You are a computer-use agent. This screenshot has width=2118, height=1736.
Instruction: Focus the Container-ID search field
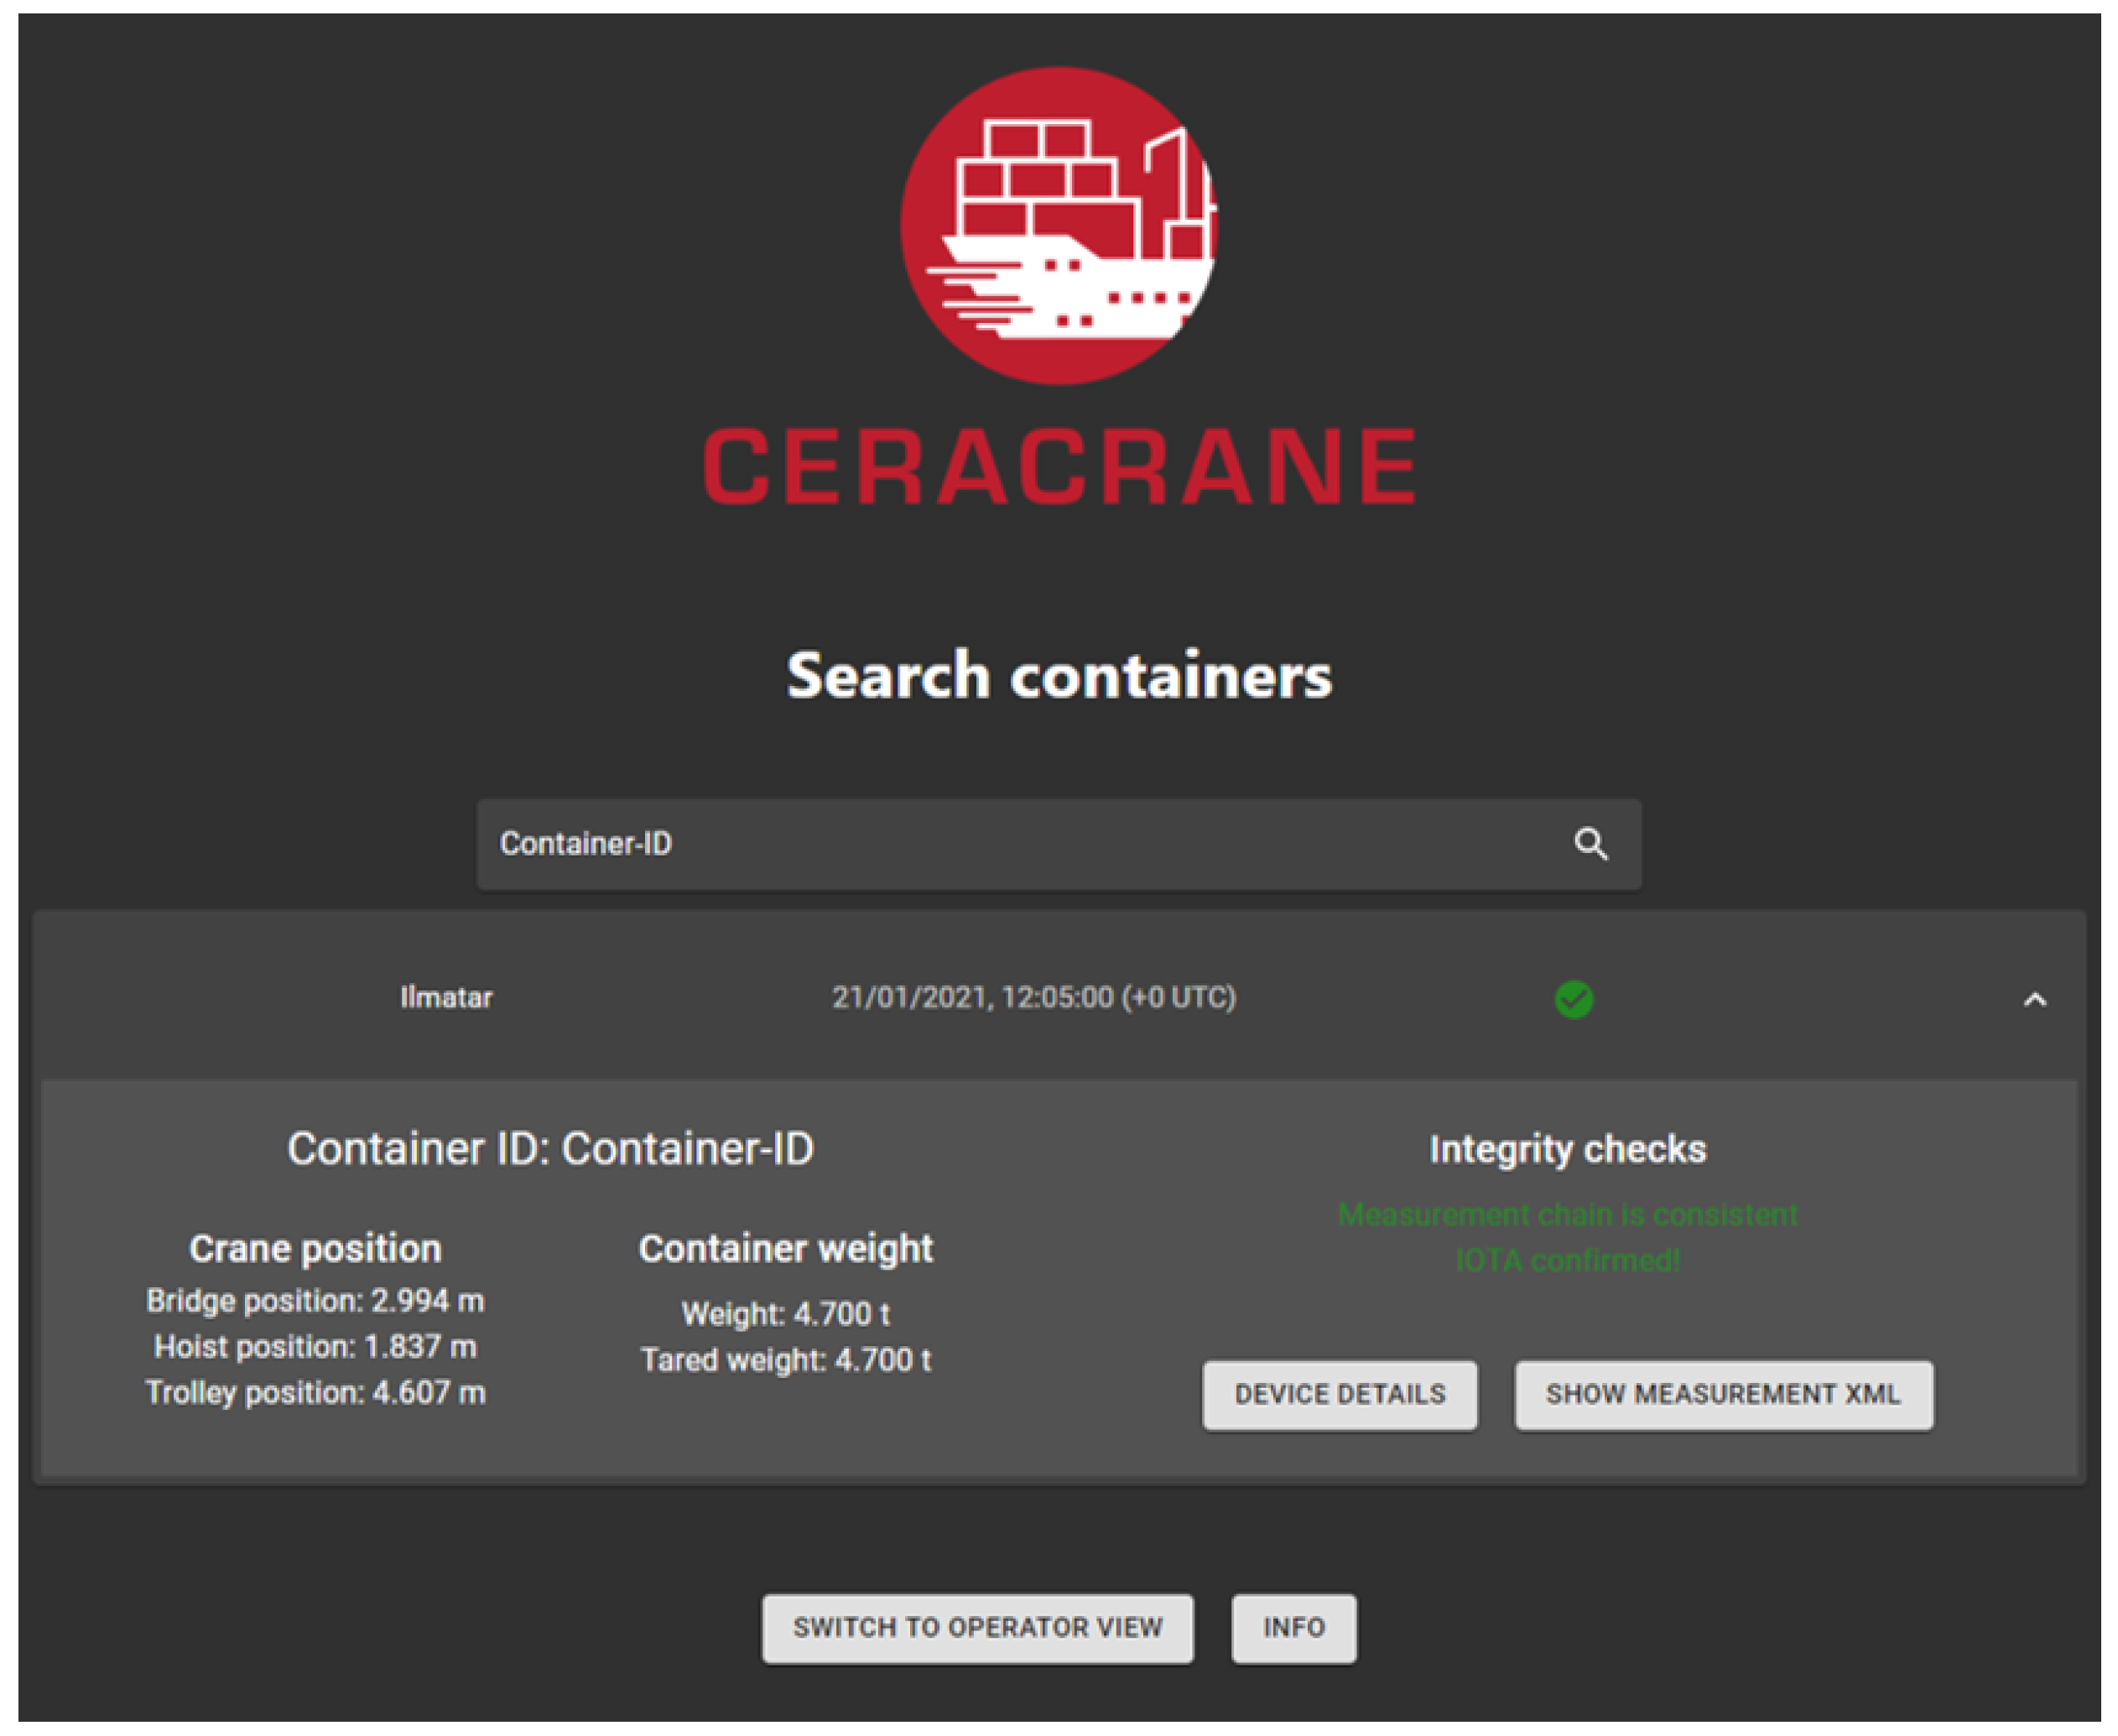tap(1000, 844)
